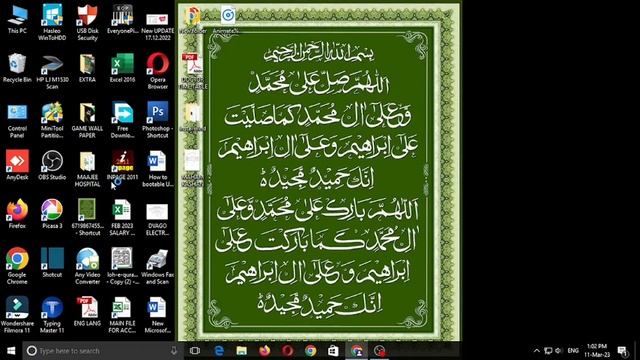Launch Wondershare Filmora 11
Viewport: 640px width, 360px height.
[x=17, y=315]
